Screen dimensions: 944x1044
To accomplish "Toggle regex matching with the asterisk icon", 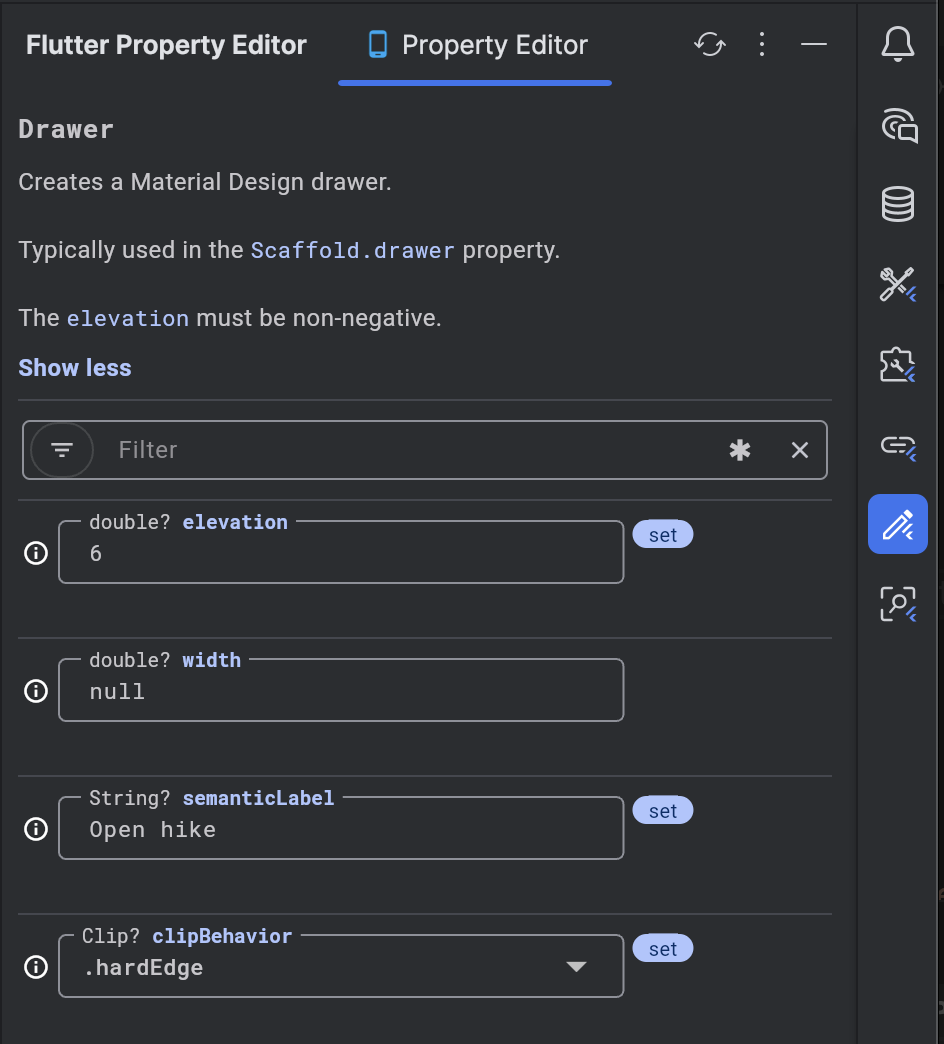I will (x=739, y=449).
